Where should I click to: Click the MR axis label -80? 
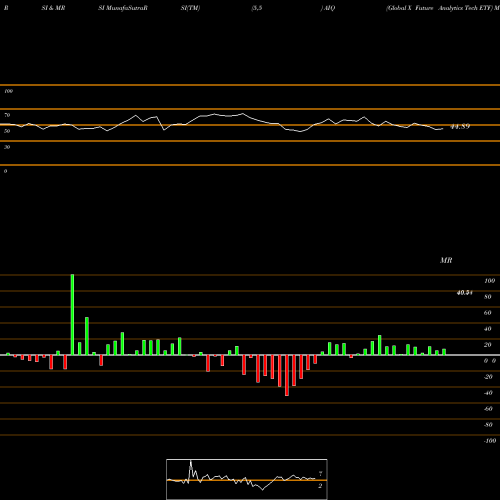point(488,425)
